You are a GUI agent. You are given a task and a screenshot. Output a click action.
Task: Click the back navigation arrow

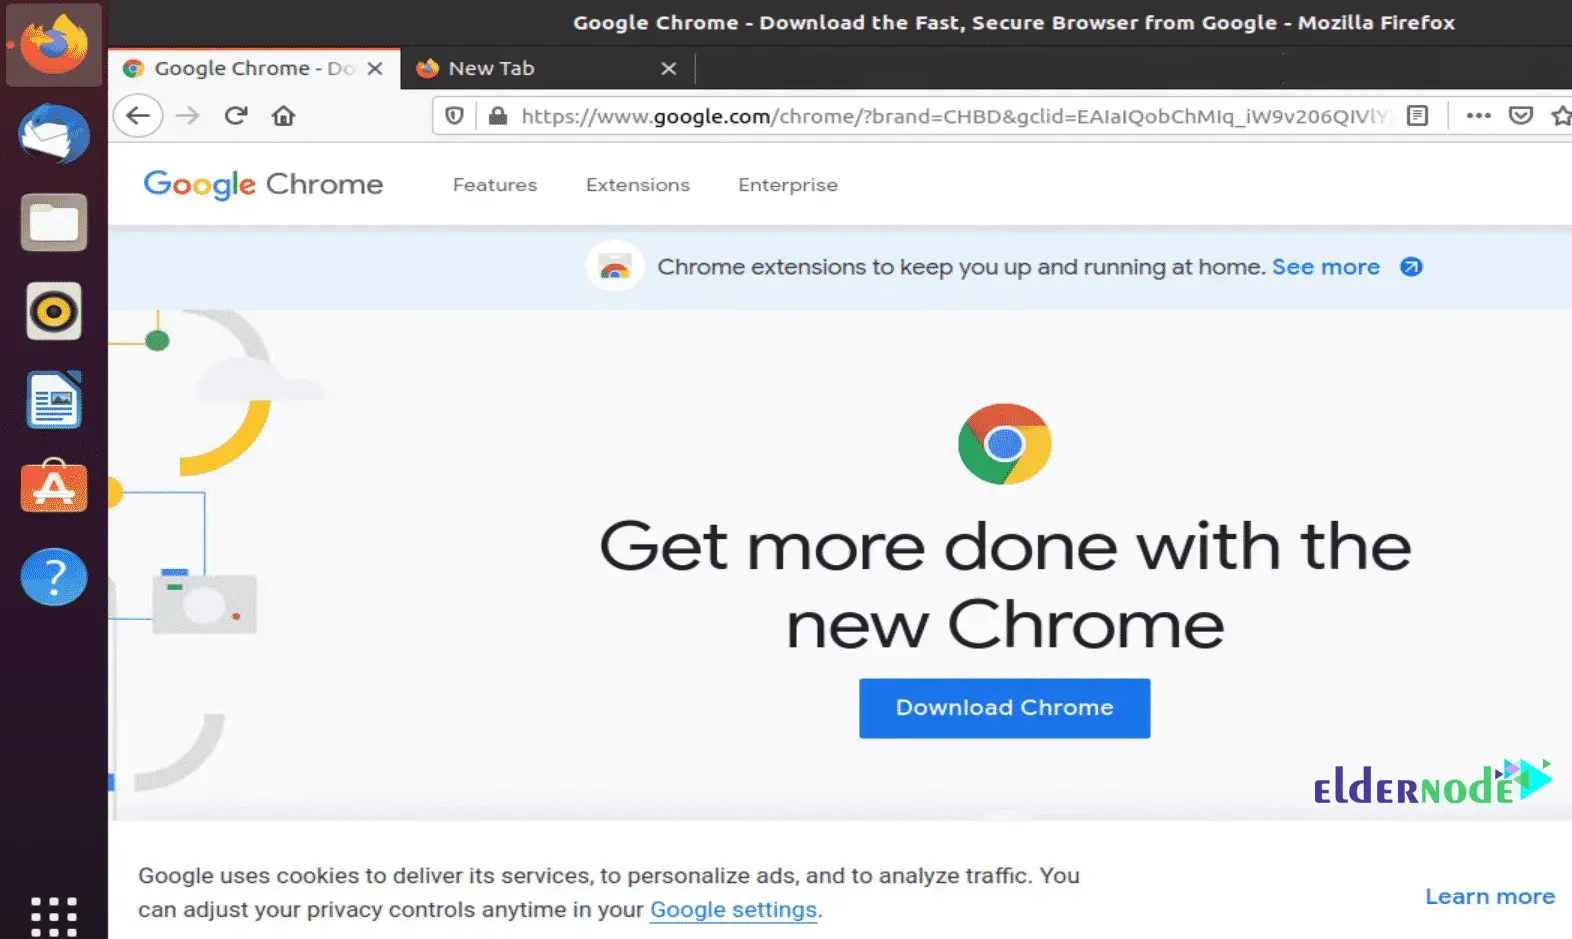tap(137, 115)
